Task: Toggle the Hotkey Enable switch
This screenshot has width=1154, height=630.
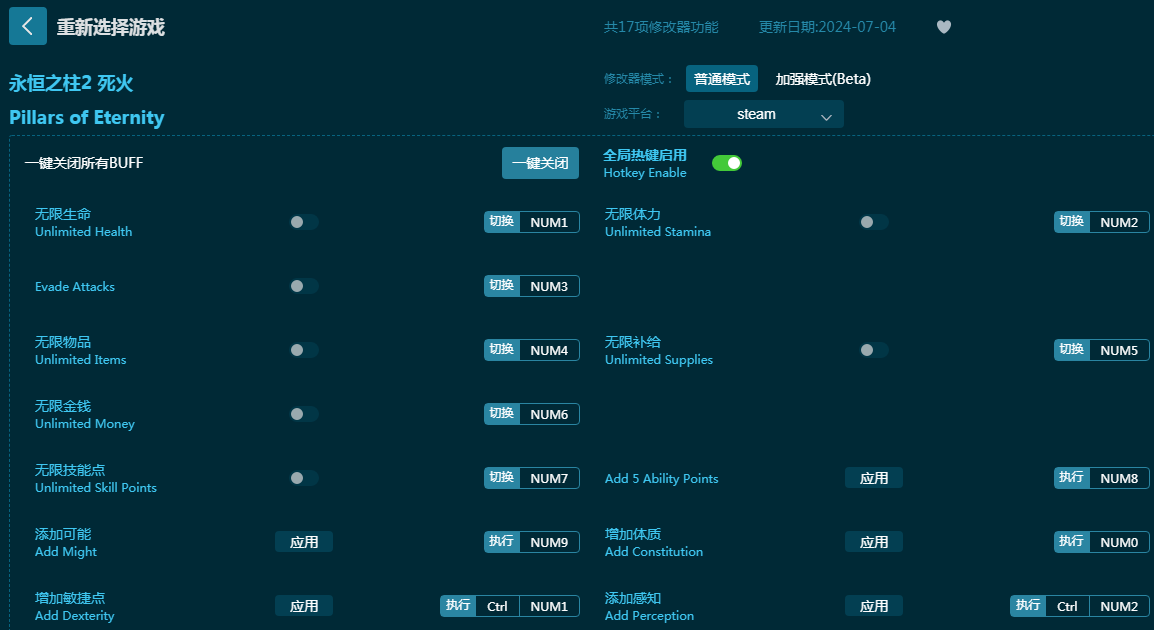Action: pos(726,163)
